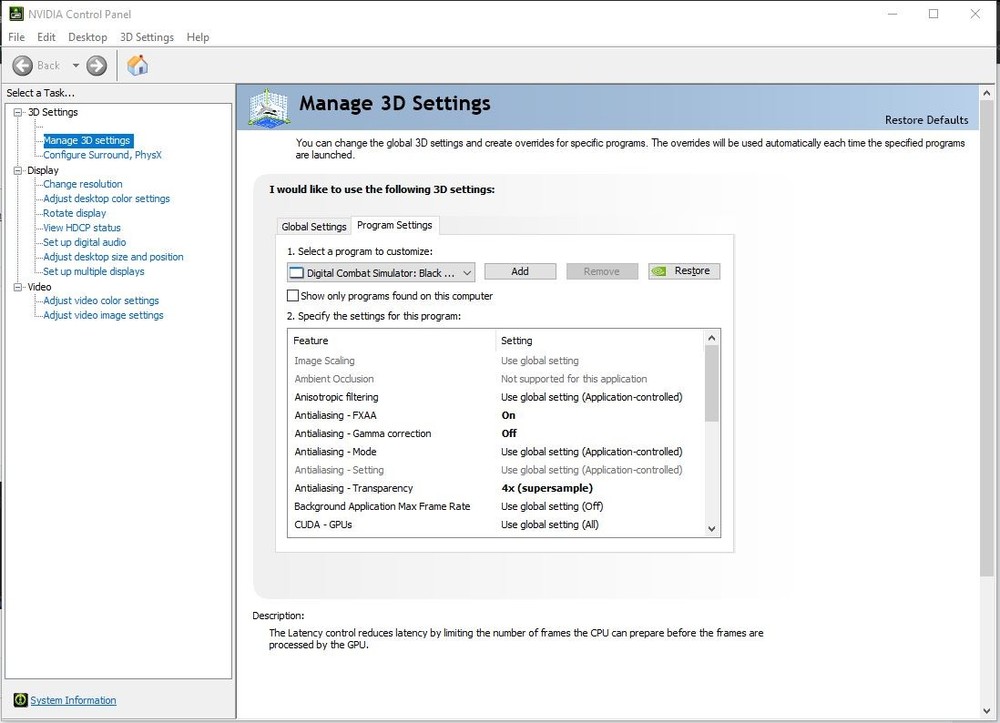This screenshot has width=1000, height=723.
Task: Click the NVIDIA logo on Restore button
Action: (659, 271)
